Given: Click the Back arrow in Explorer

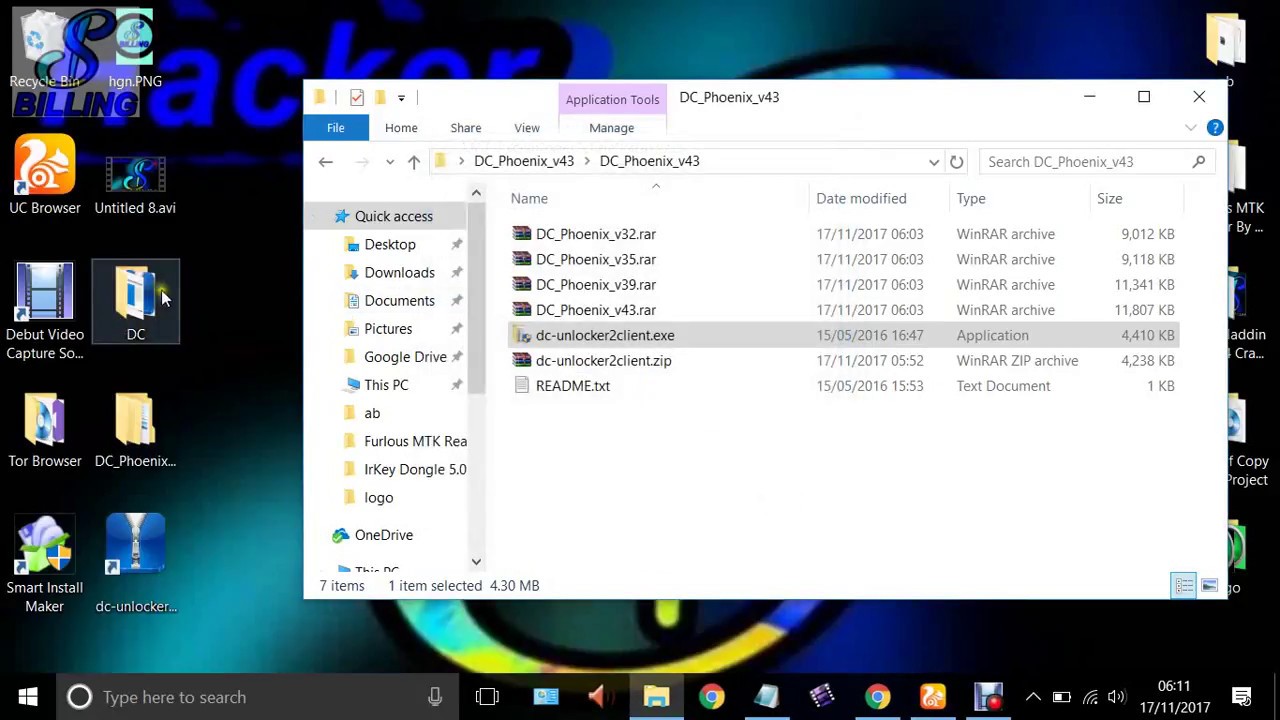Looking at the screenshot, I should pos(325,162).
